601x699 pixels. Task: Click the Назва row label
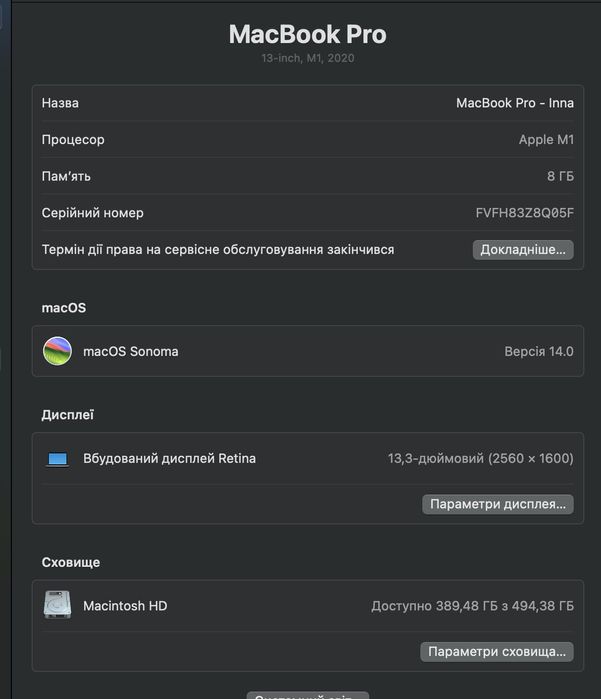60,103
